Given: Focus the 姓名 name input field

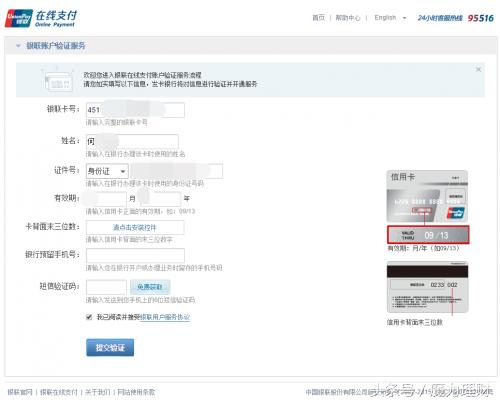Looking at the screenshot, I should click(132, 141).
